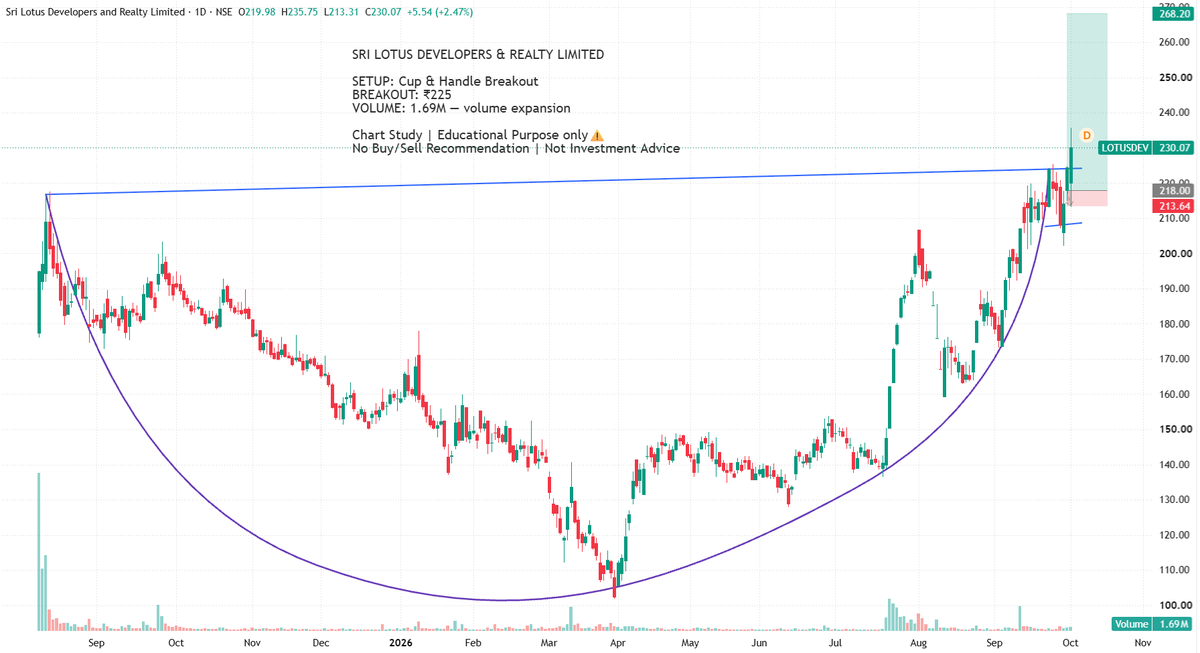Image resolution: width=1200 pixels, height=653 pixels.
Task: Click the 218.00 entry price label
Action: [x=1173, y=190]
